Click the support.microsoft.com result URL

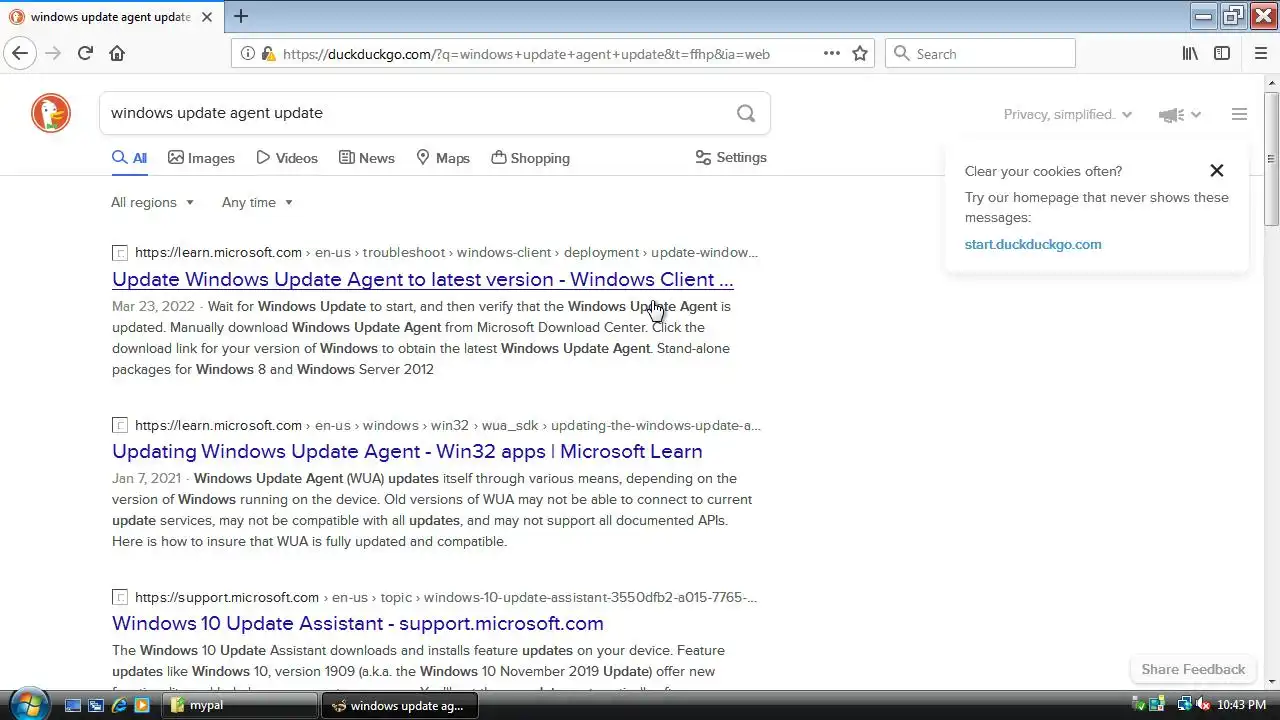click(x=446, y=598)
